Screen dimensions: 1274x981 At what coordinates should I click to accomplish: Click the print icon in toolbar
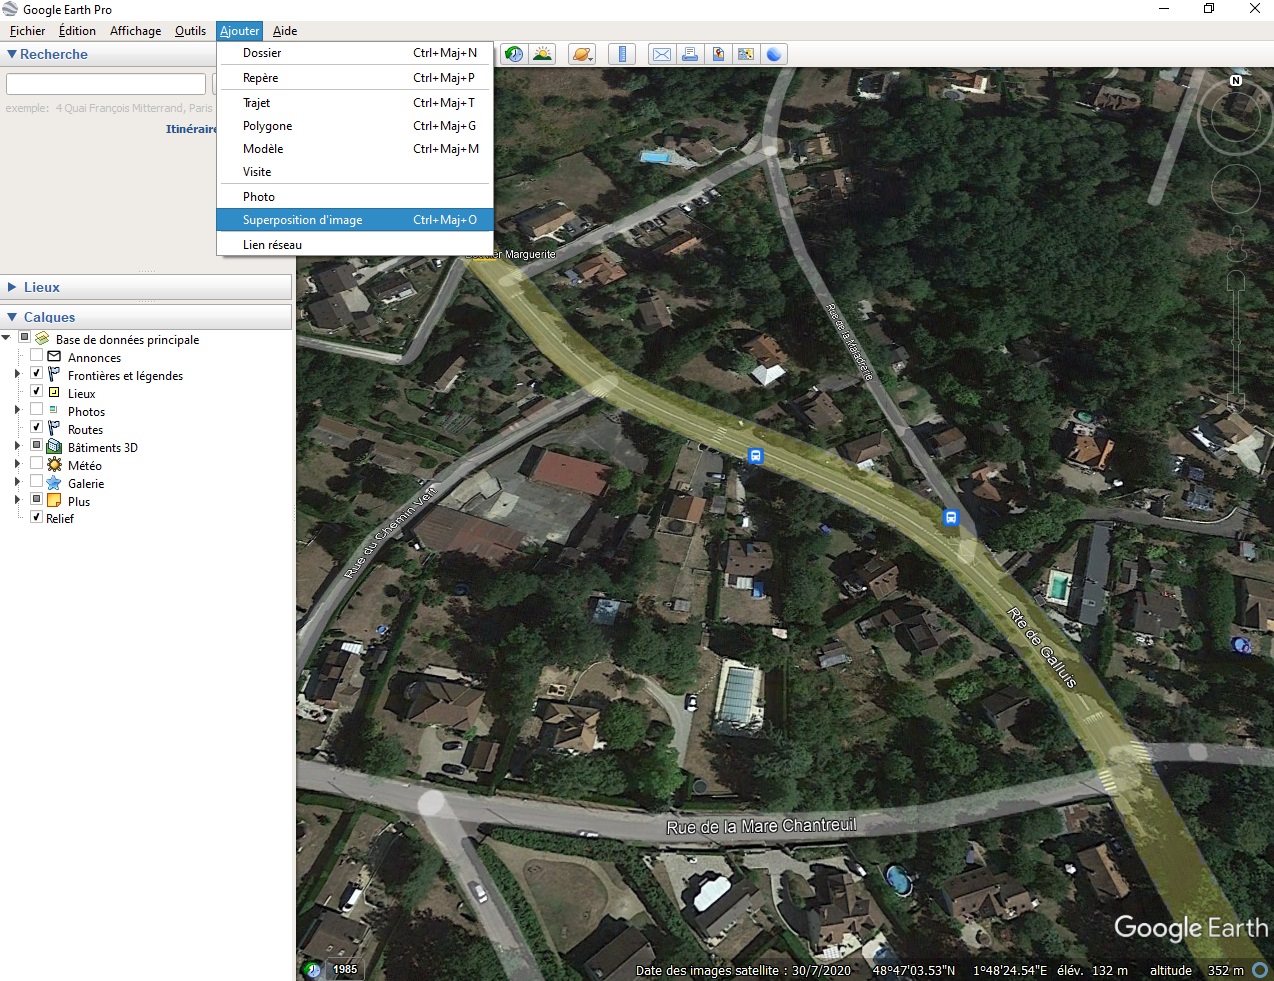(x=690, y=54)
